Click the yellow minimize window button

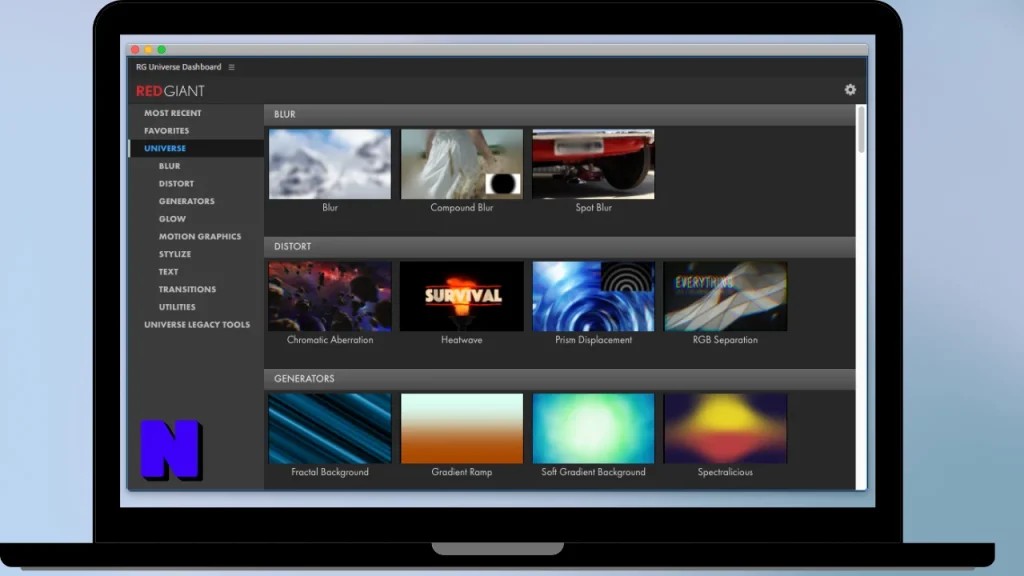(148, 50)
